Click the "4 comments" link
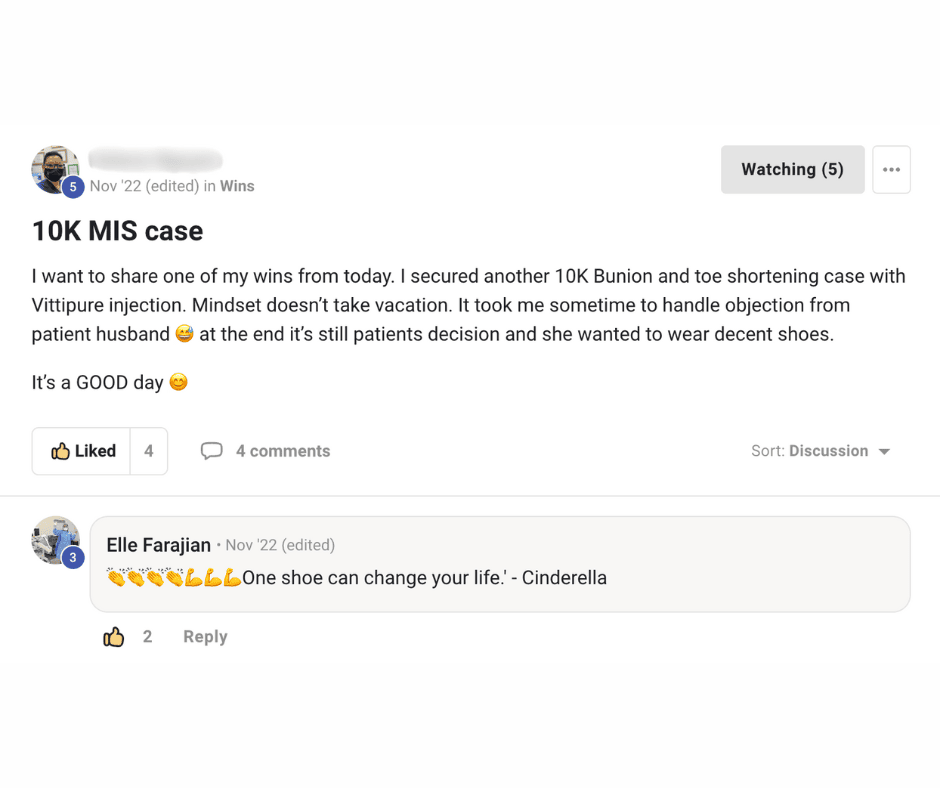Viewport: 940px width, 788px height. click(x=283, y=451)
